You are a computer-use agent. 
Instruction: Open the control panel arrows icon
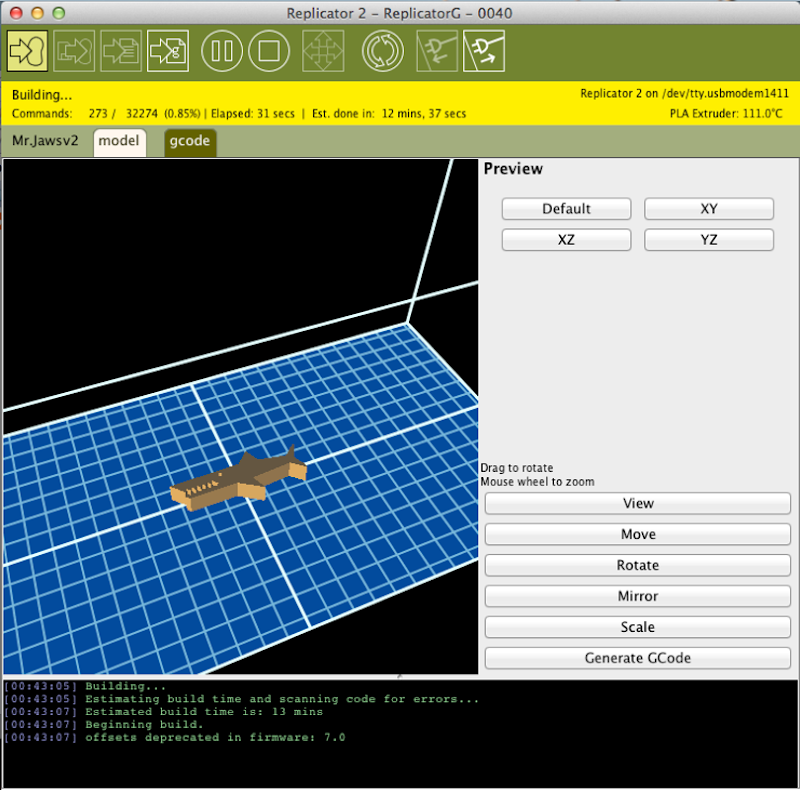click(x=323, y=51)
